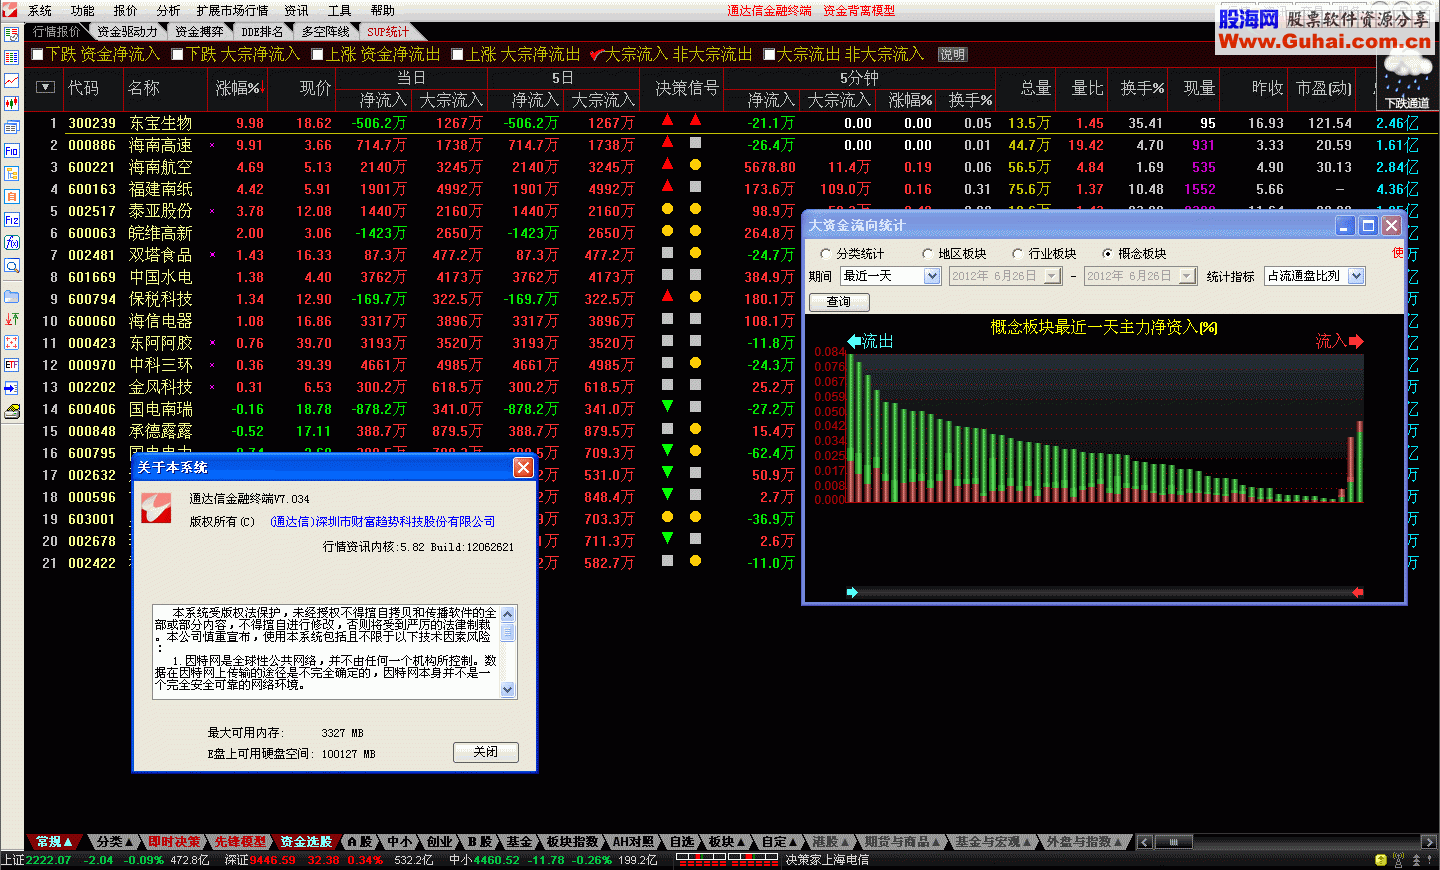
Task: Click the license text scroll up arrow
Action: (x=507, y=614)
